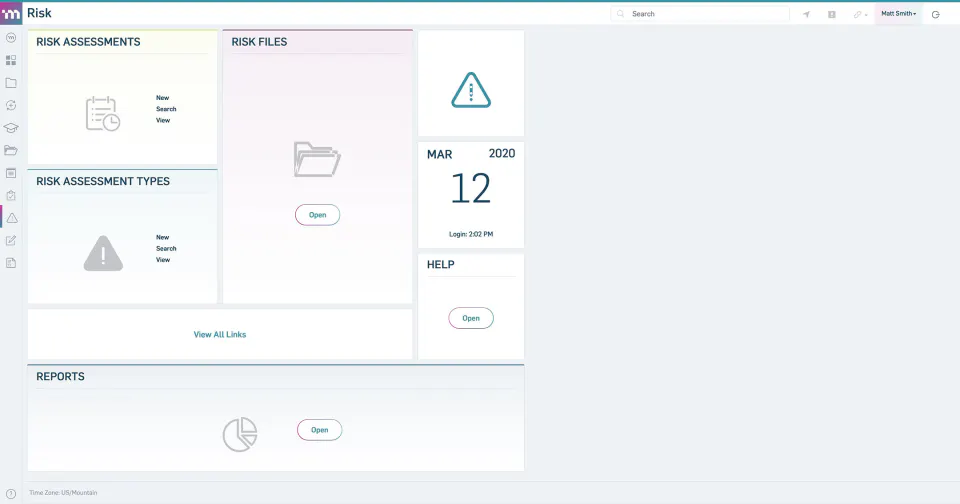
Task: Focus the Search input field in header
Action: coord(700,13)
